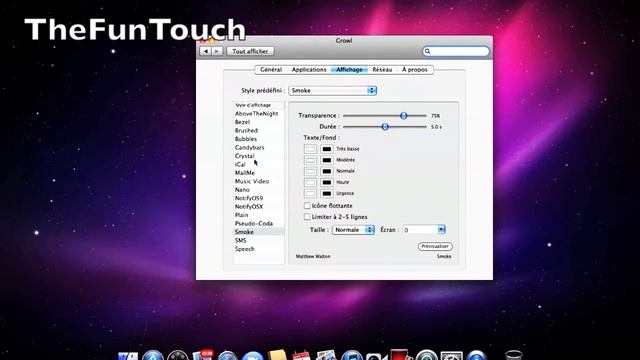Click the Prévisualiser button
This screenshot has width=640, height=360.
click(x=435, y=246)
